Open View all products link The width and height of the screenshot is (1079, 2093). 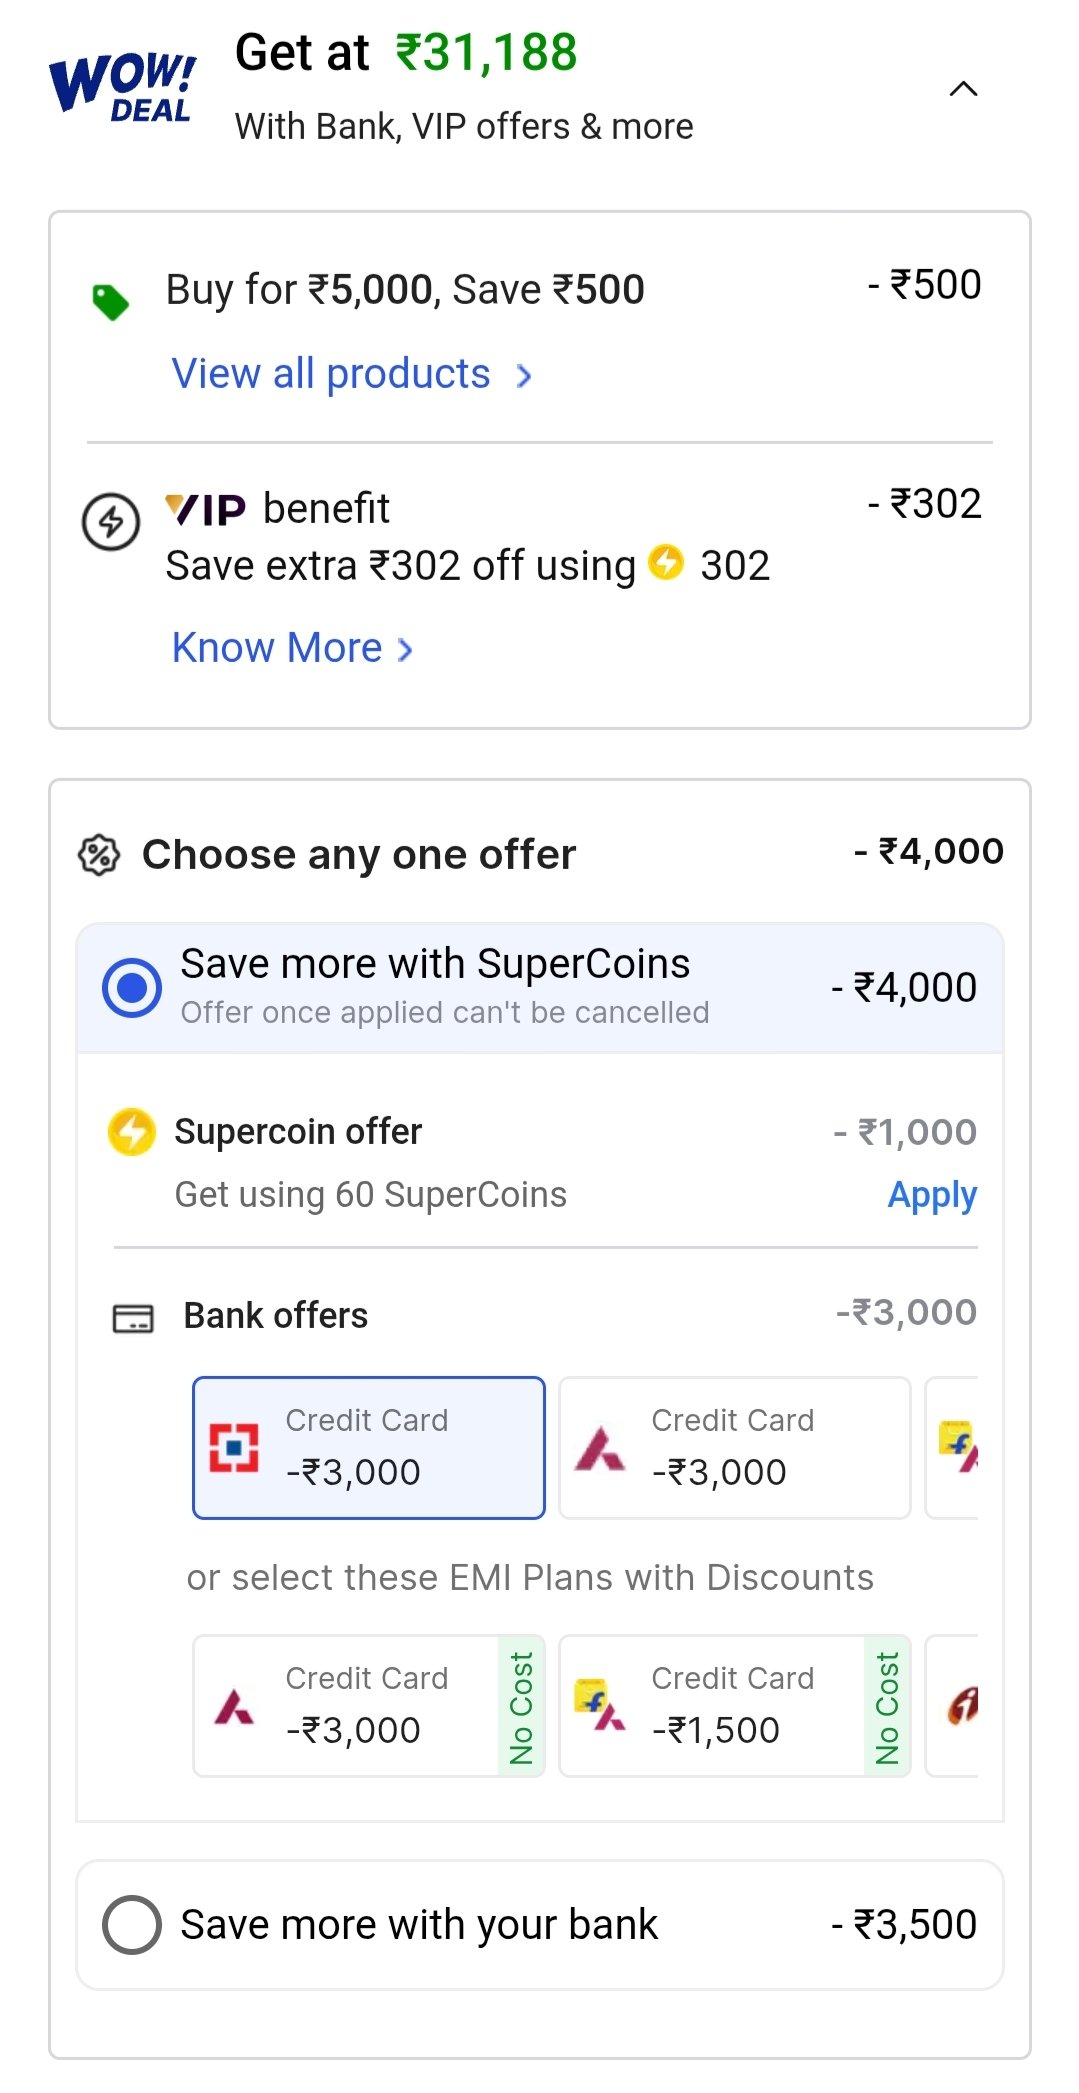331,374
